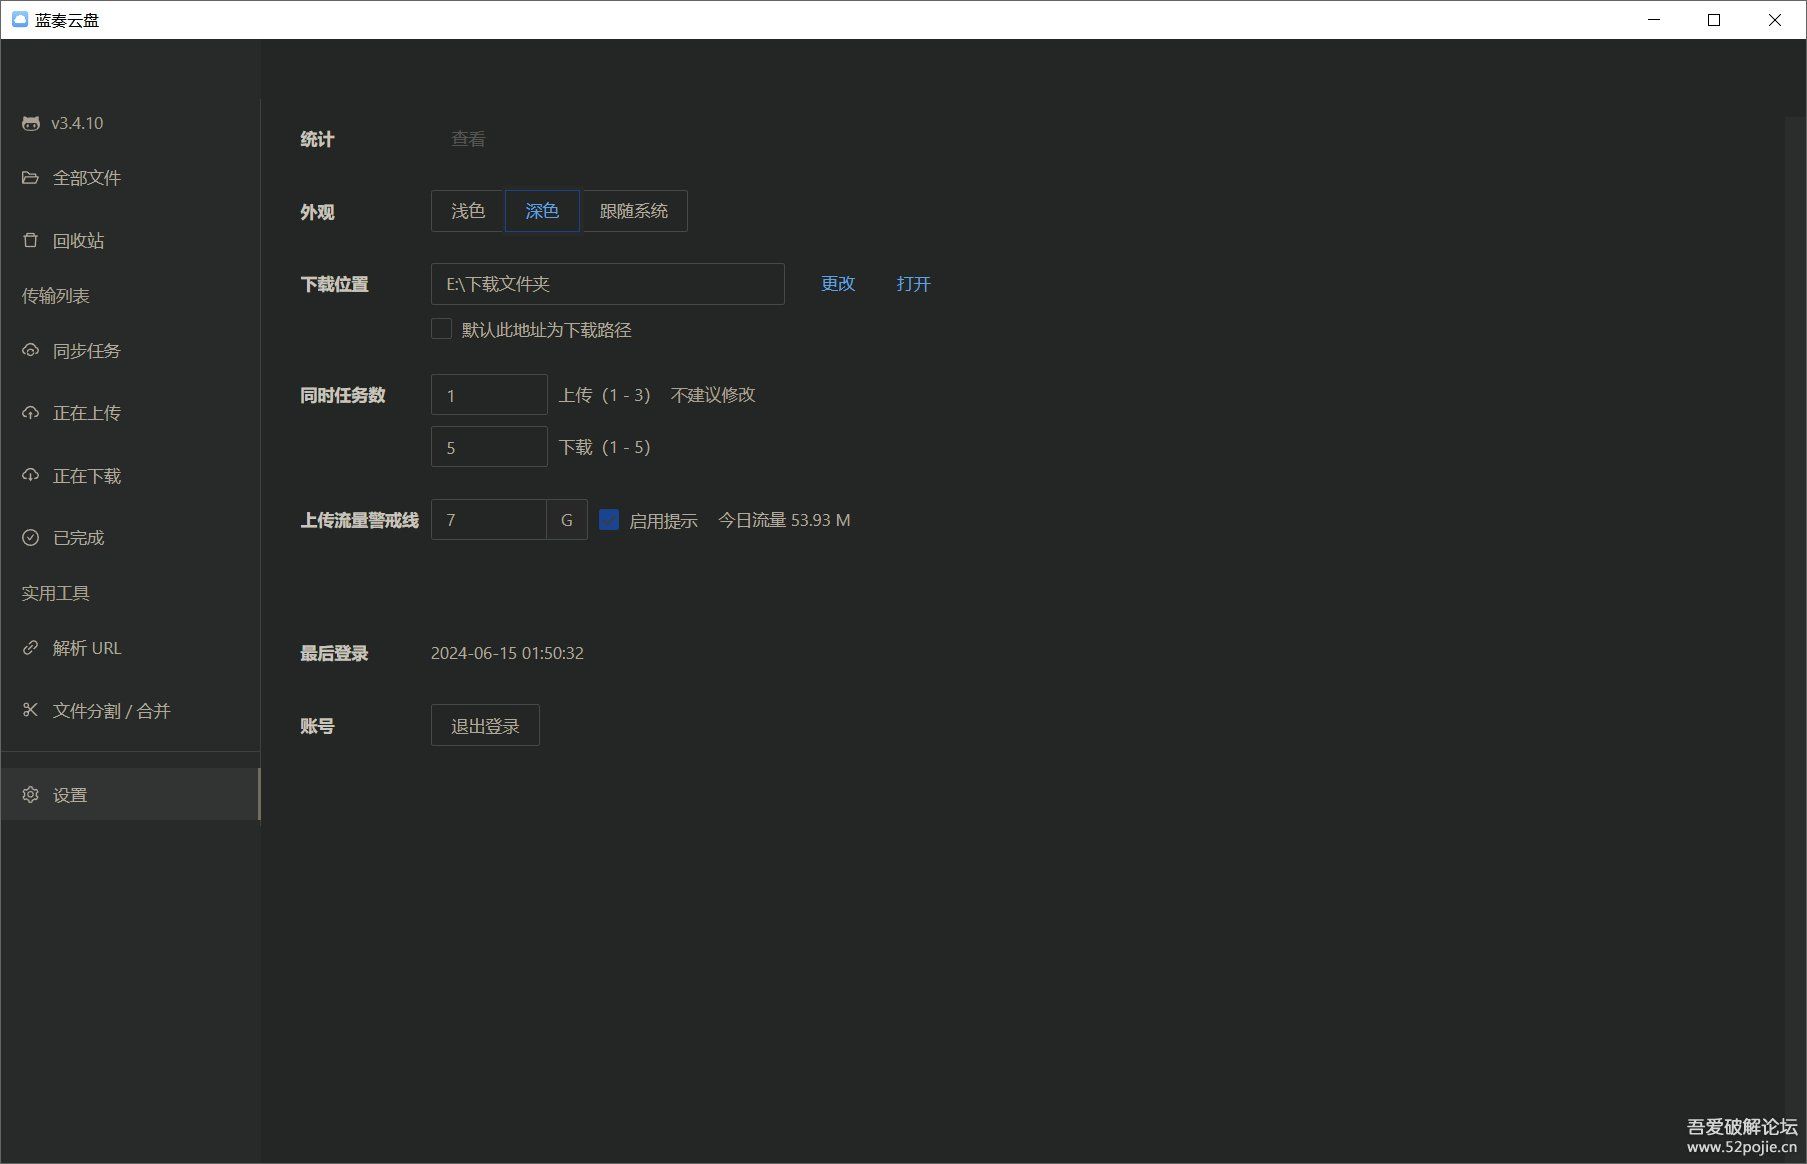Click the scissors icon beside 文件分割 / 合并
The width and height of the screenshot is (1807, 1164).
(x=30, y=710)
